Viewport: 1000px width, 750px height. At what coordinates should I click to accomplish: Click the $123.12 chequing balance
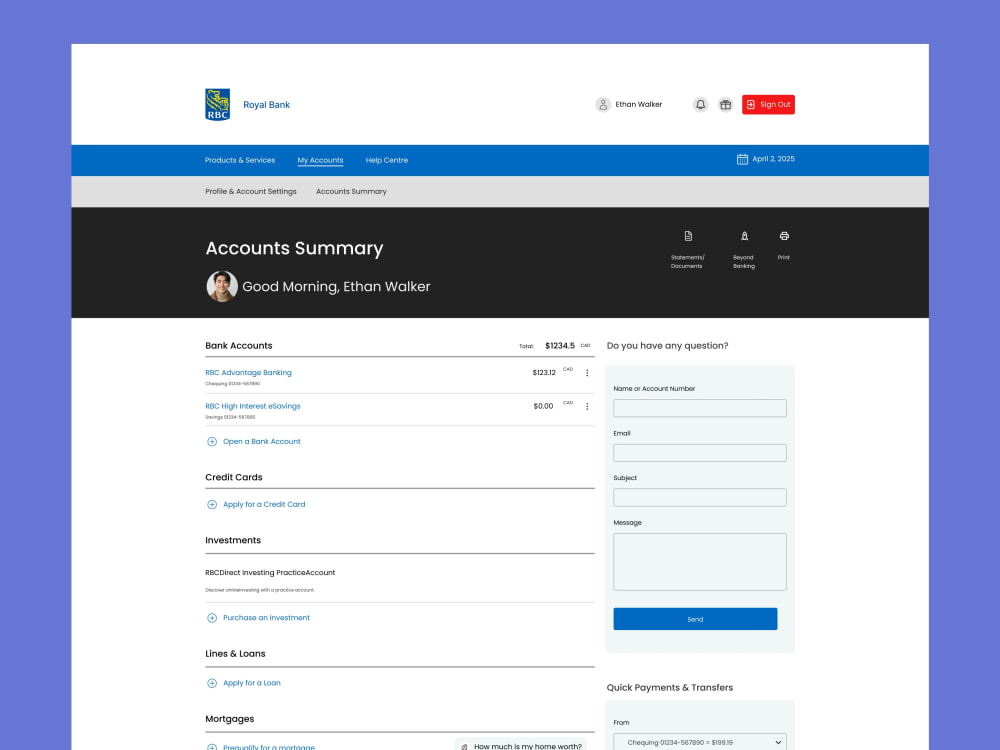pyautogui.click(x=544, y=372)
